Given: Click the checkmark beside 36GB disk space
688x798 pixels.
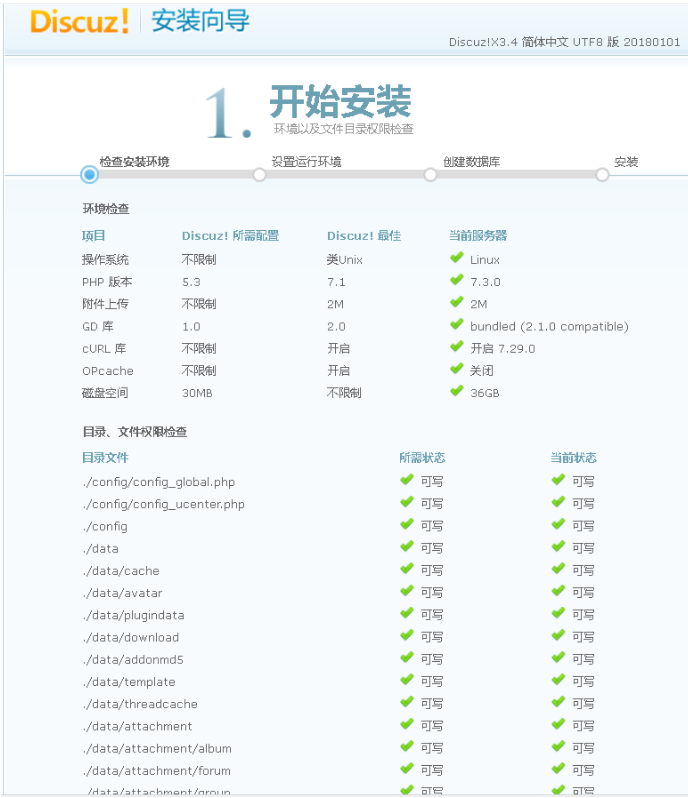Looking at the screenshot, I should (x=457, y=391).
